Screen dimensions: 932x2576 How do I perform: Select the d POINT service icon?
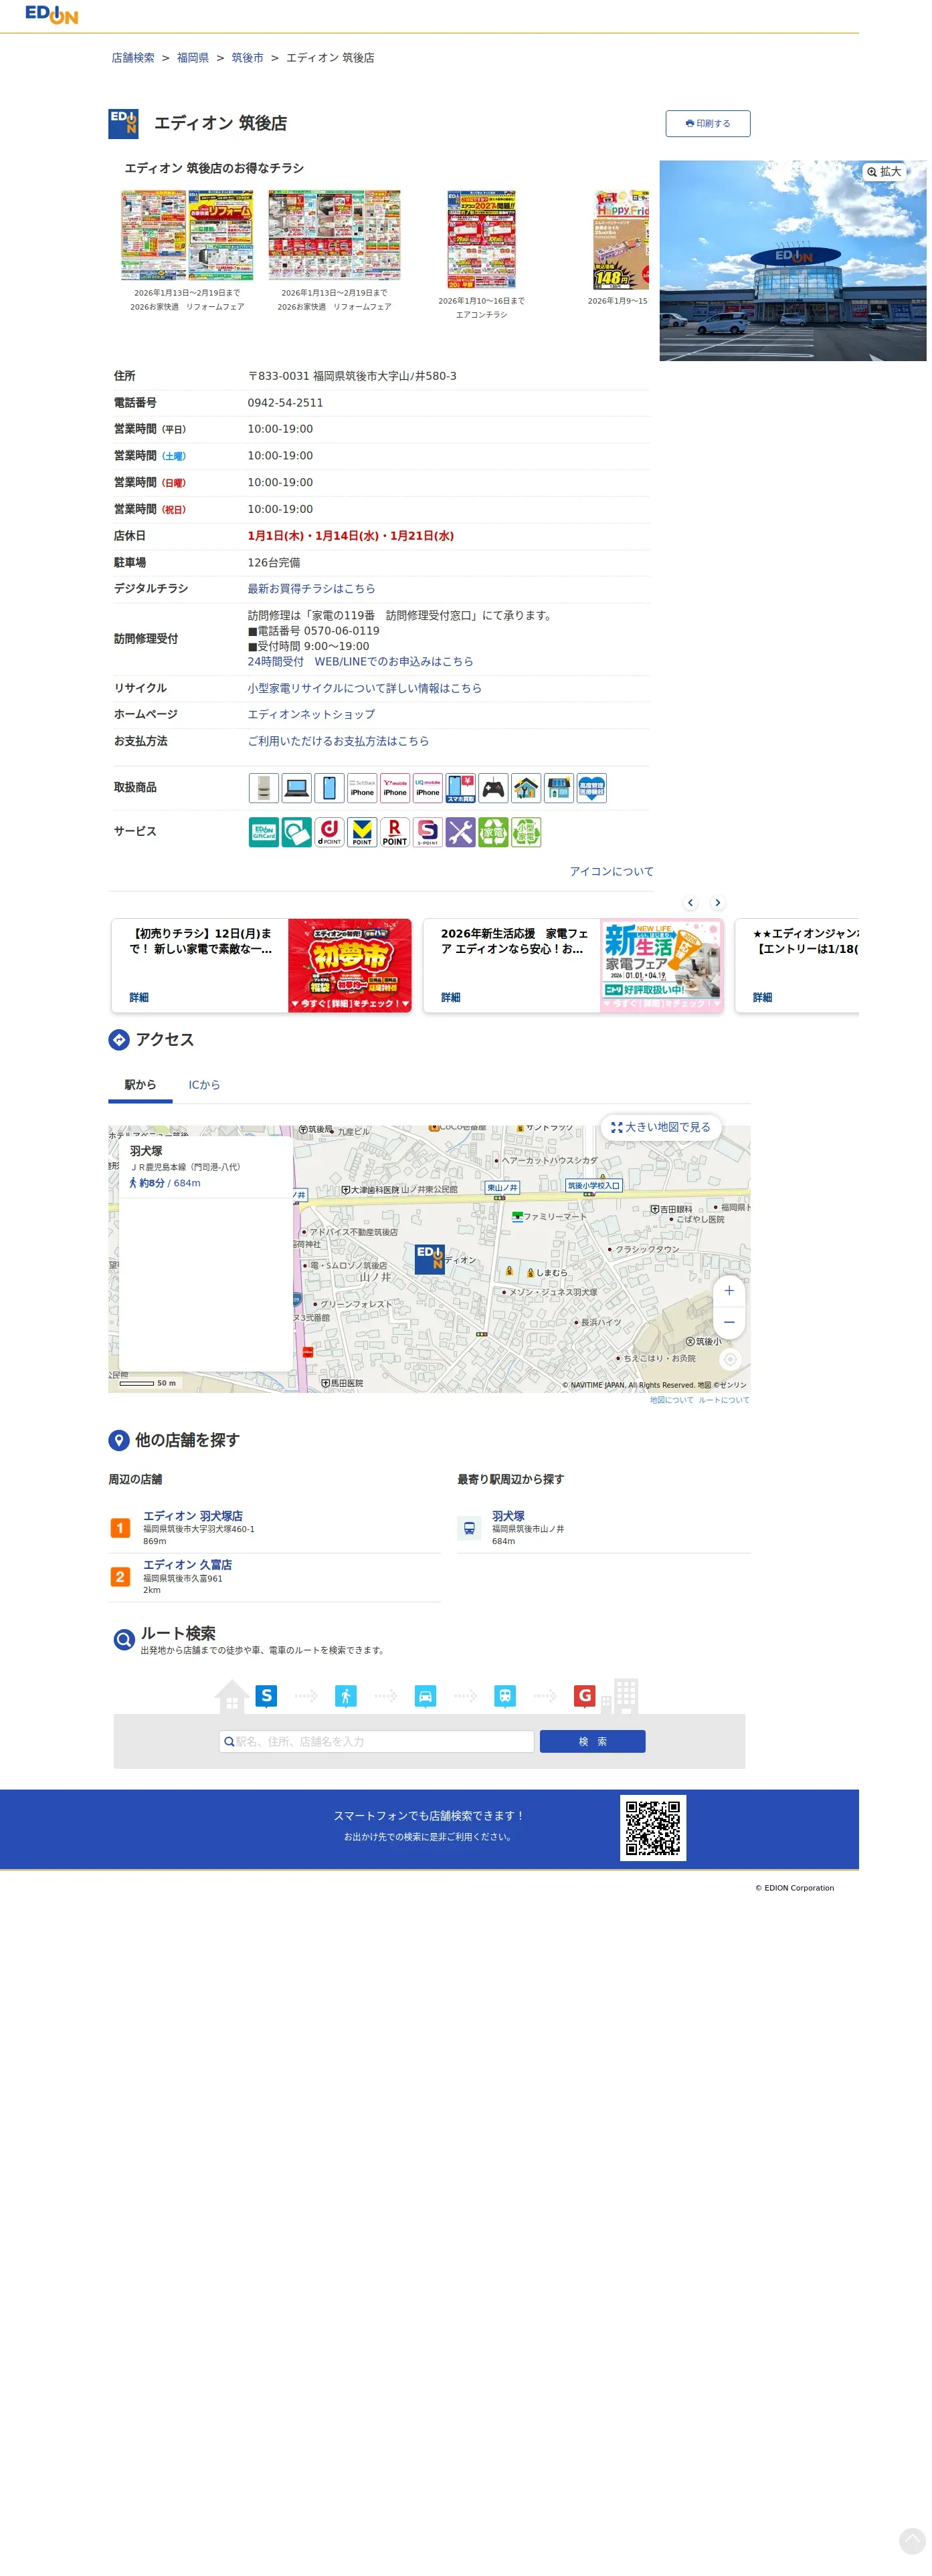click(x=329, y=832)
